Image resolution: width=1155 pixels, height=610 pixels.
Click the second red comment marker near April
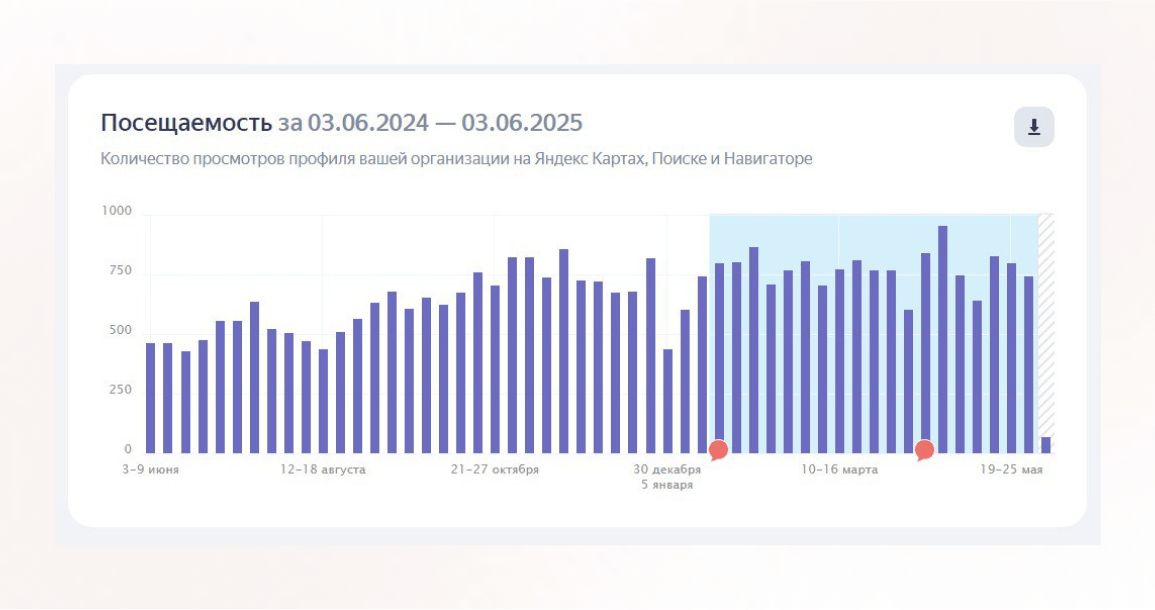pos(924,450)
